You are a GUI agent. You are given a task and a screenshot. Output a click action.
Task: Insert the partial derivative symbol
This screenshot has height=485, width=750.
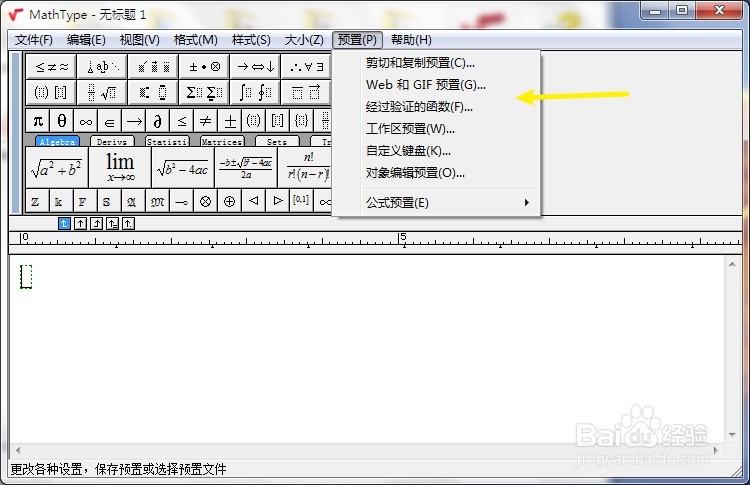pos(158,121)
